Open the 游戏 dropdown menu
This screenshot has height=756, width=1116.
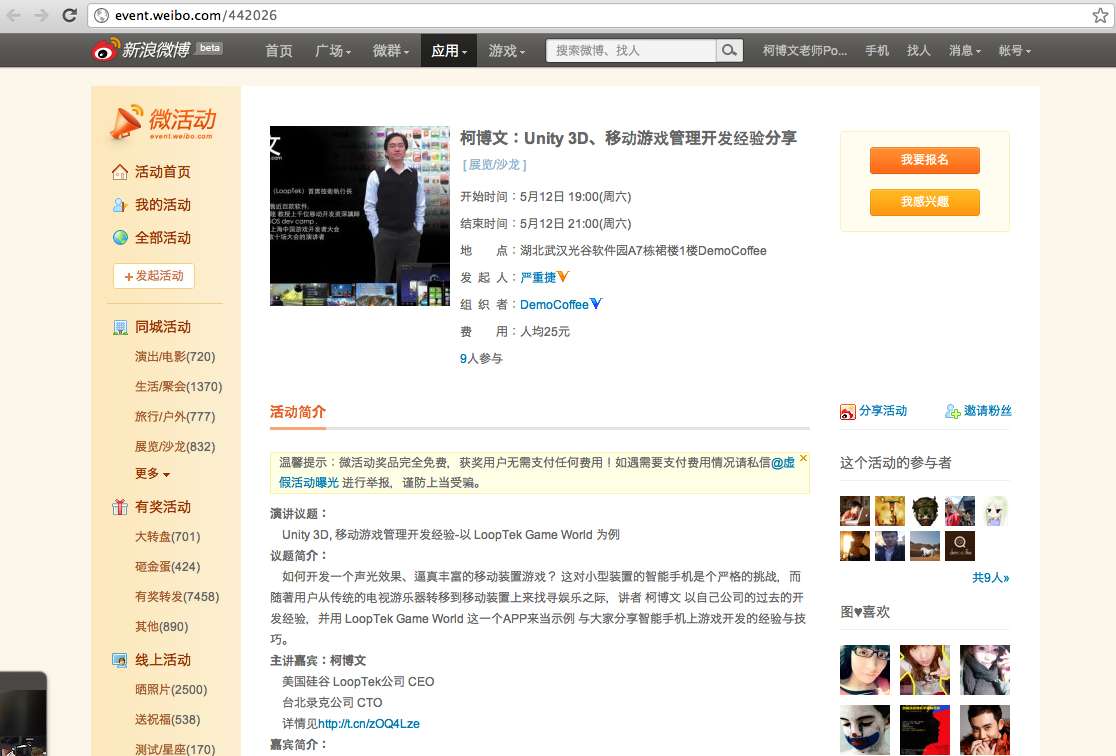(x=507, y=51)
